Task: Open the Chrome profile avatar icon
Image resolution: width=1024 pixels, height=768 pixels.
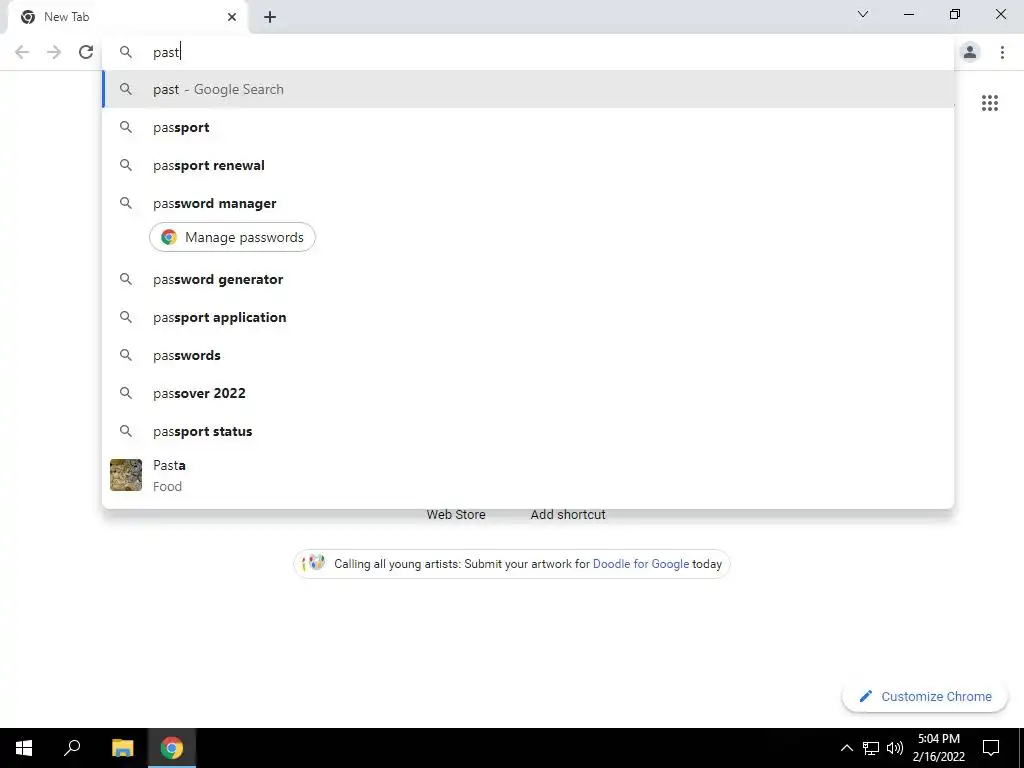Action: click(970, 52)
